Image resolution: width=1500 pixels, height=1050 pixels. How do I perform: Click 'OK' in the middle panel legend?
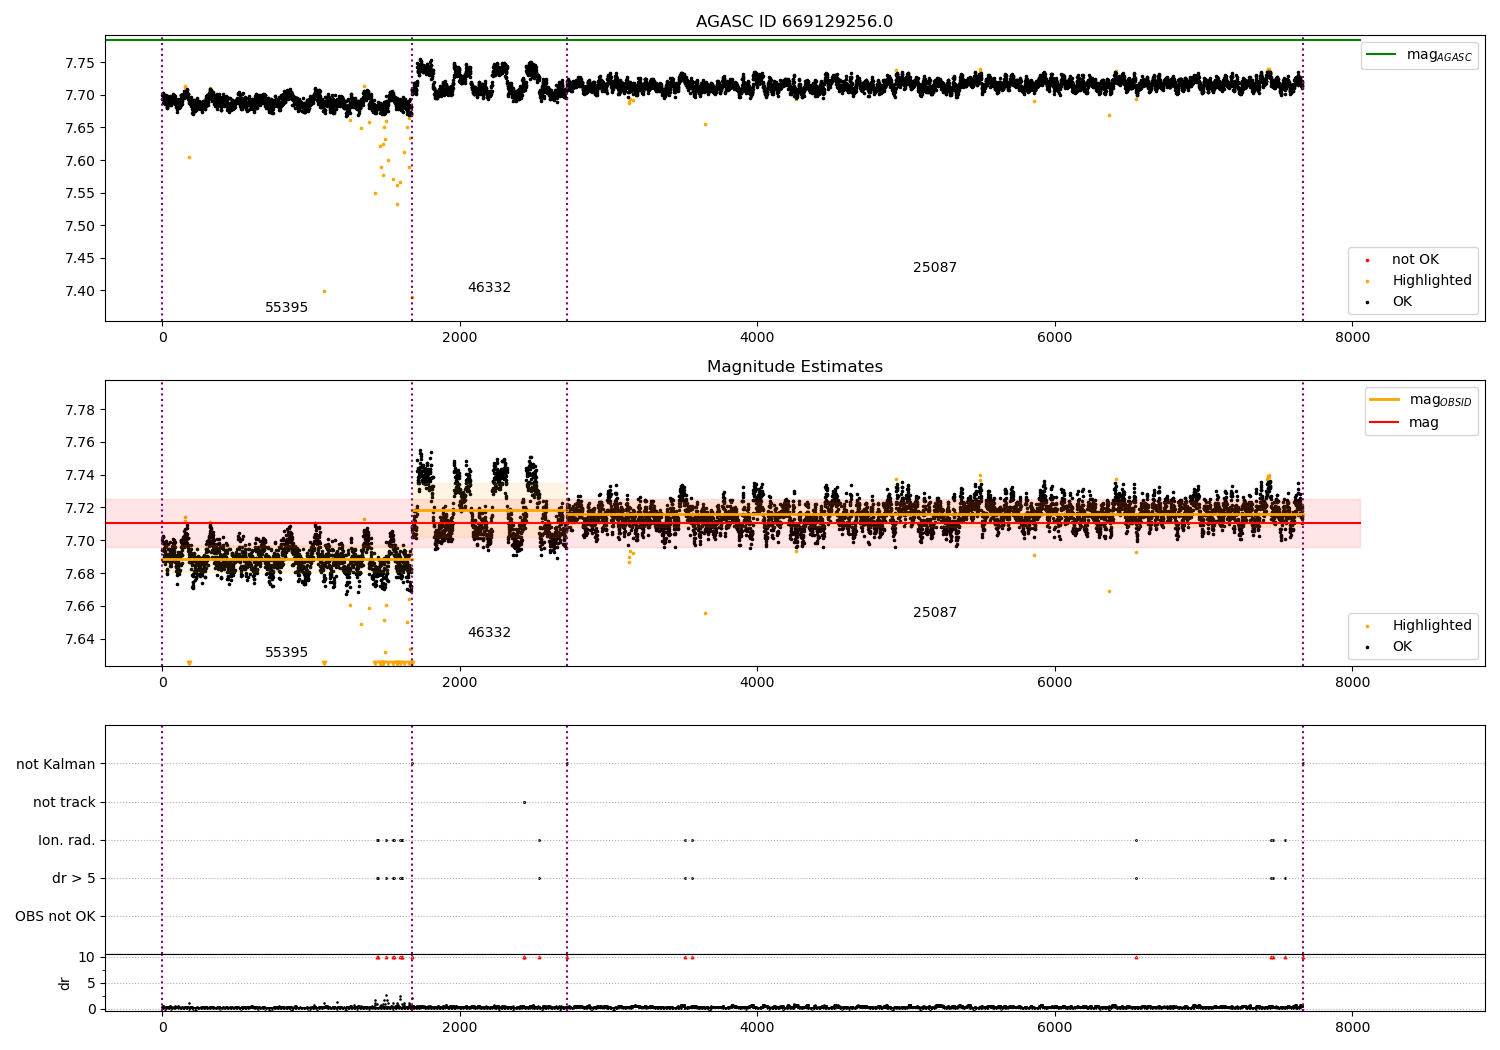1402,647
